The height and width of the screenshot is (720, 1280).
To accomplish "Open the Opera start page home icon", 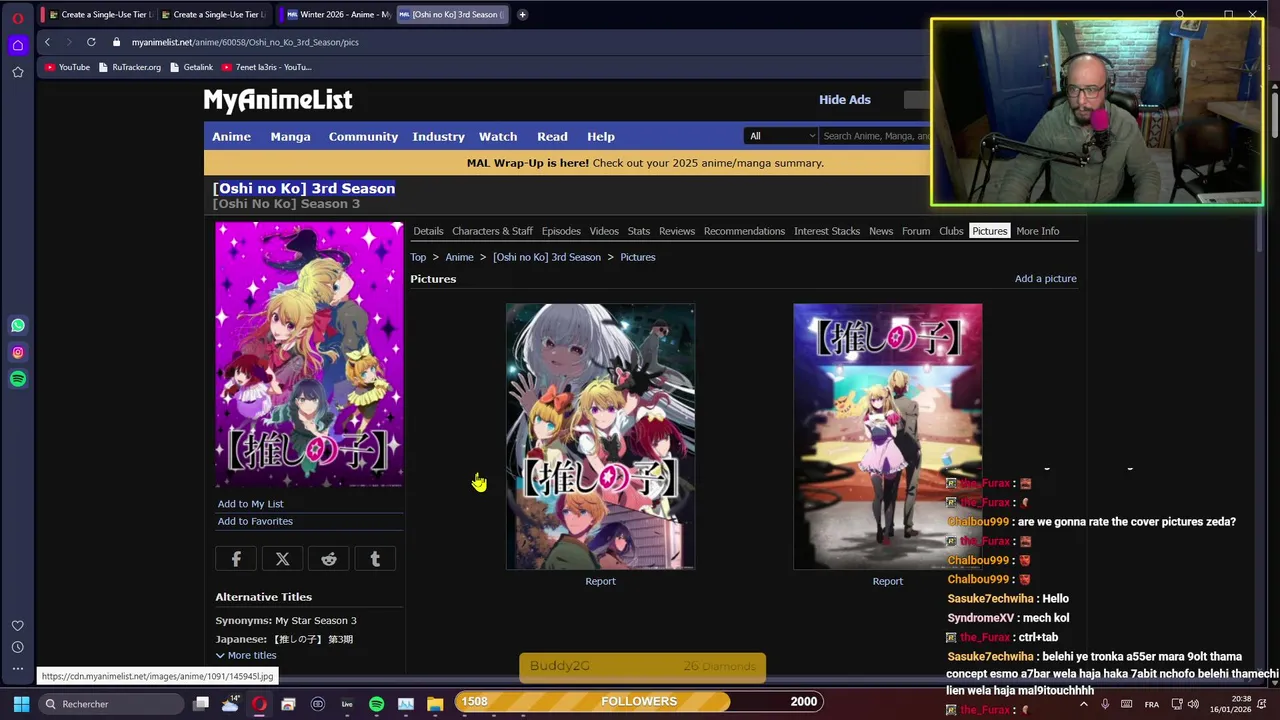I will pos(18,45).
